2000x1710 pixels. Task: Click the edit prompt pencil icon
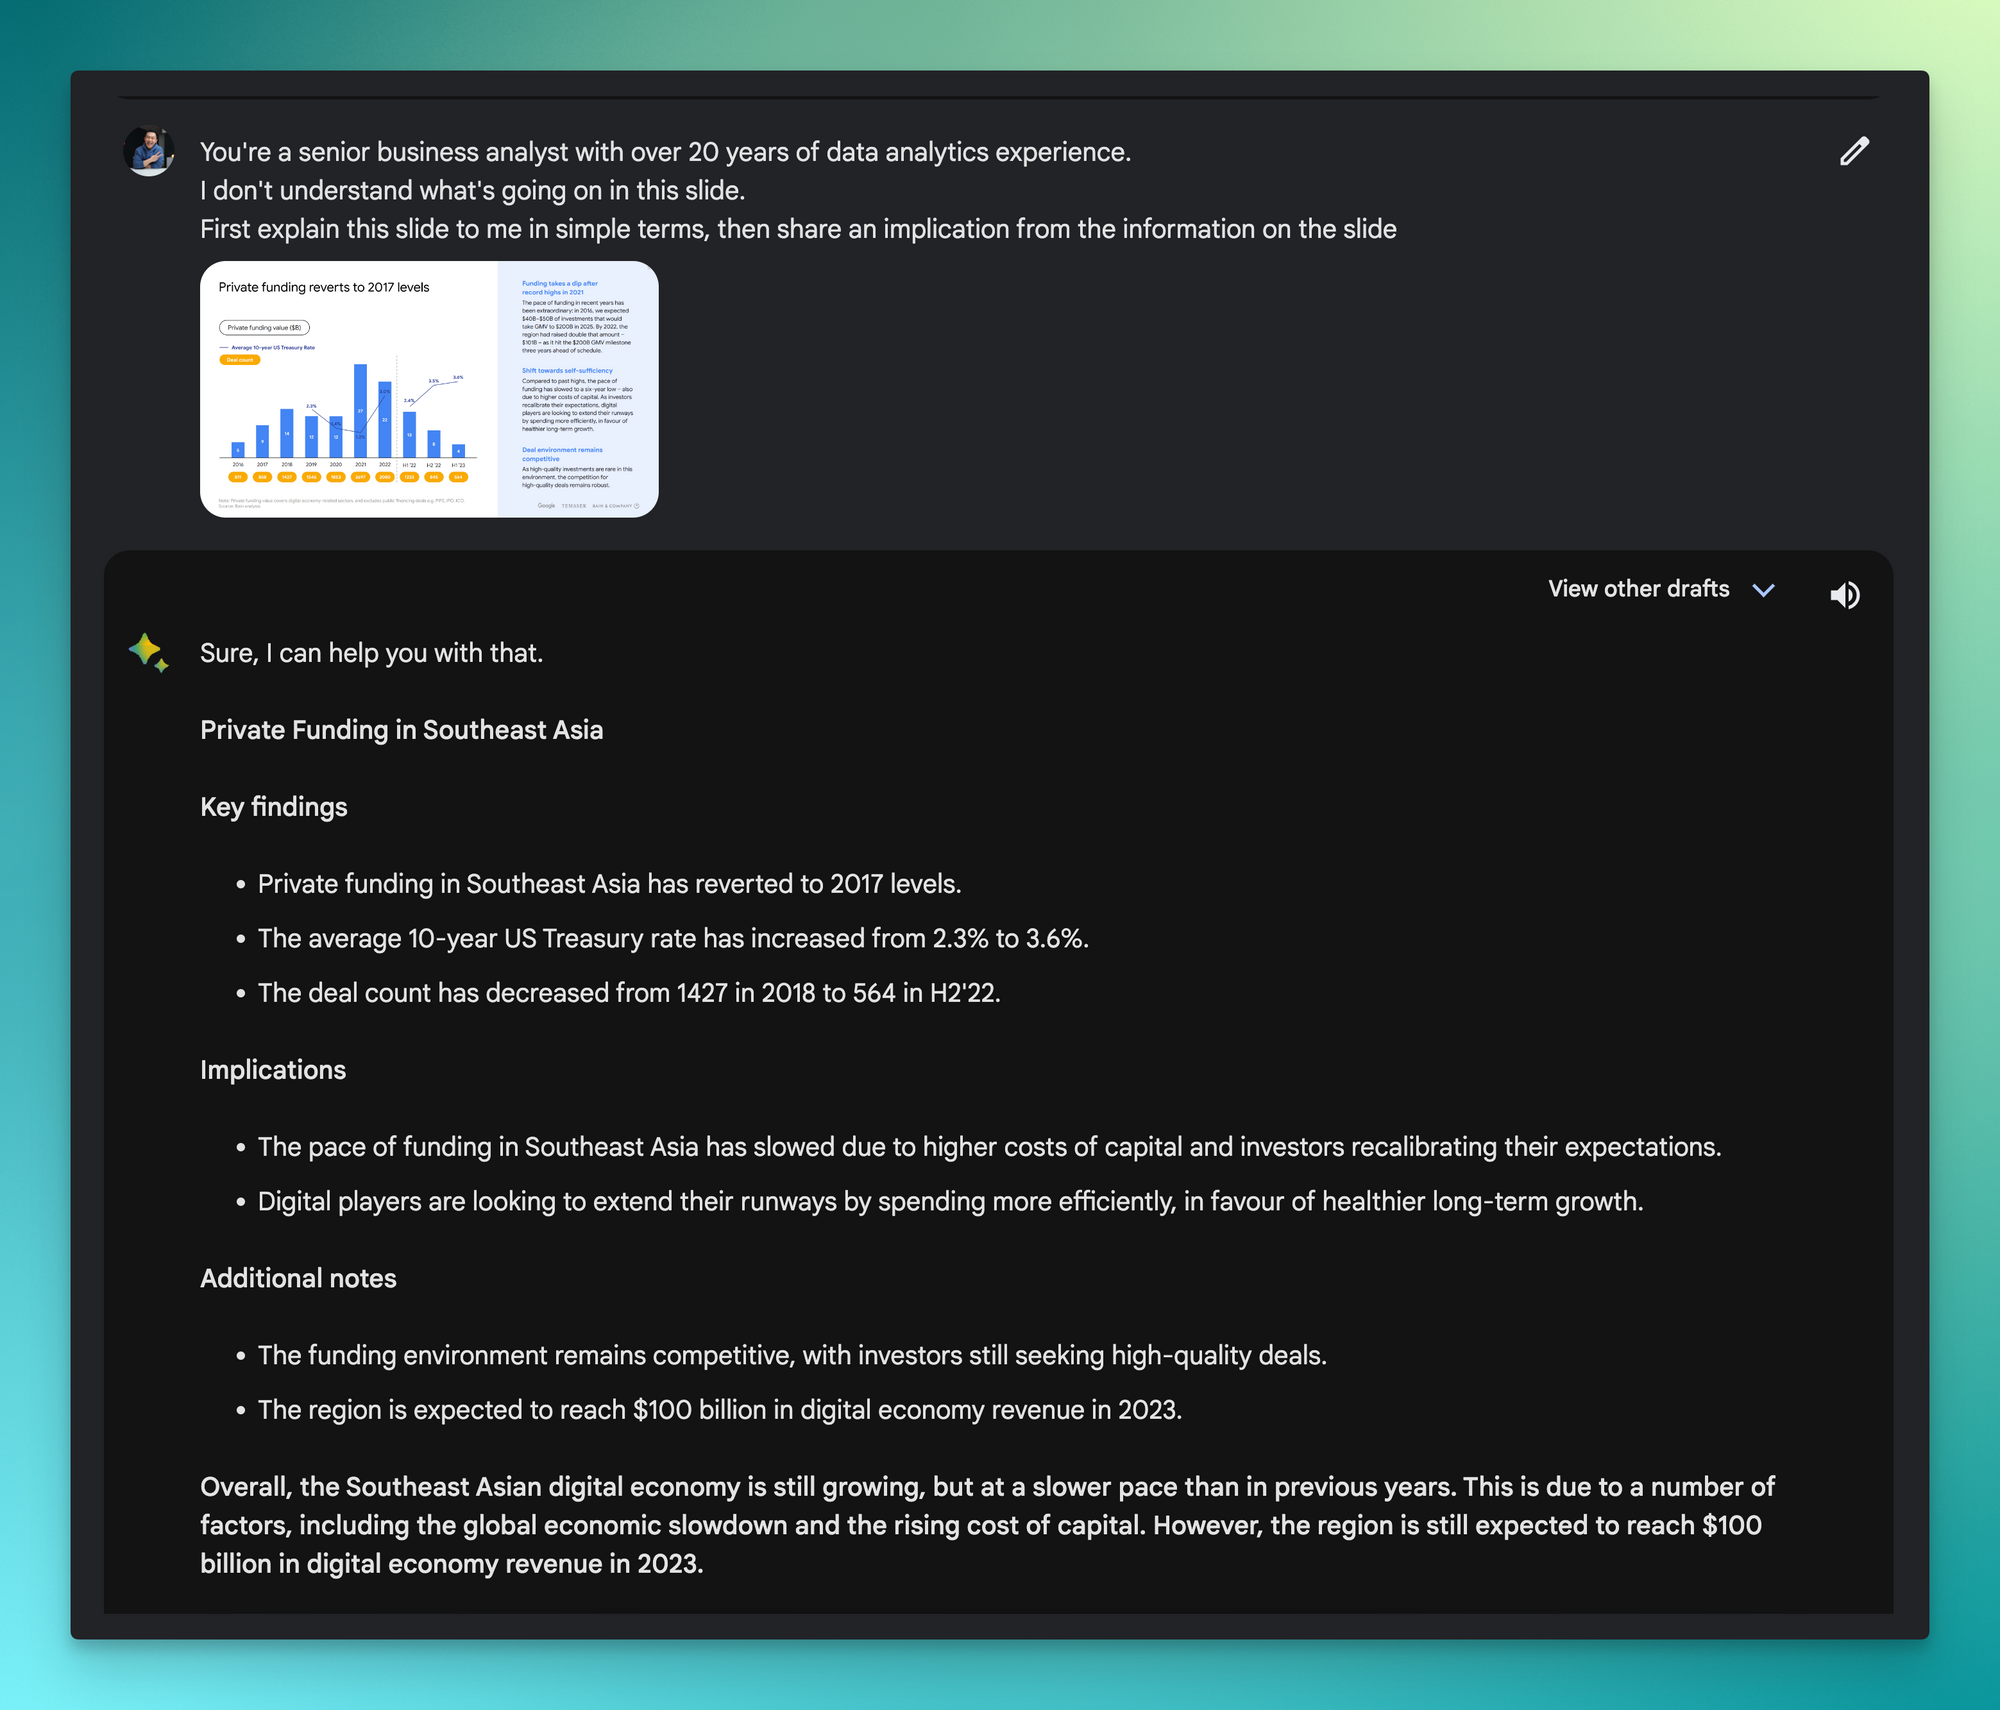pos(1854,151)
